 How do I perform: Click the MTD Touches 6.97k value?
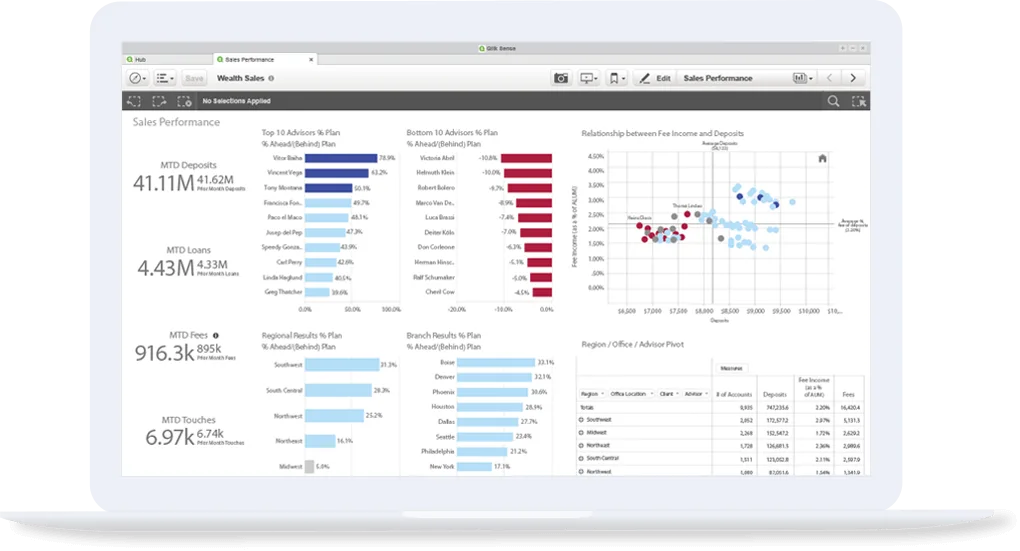point(170,438)
